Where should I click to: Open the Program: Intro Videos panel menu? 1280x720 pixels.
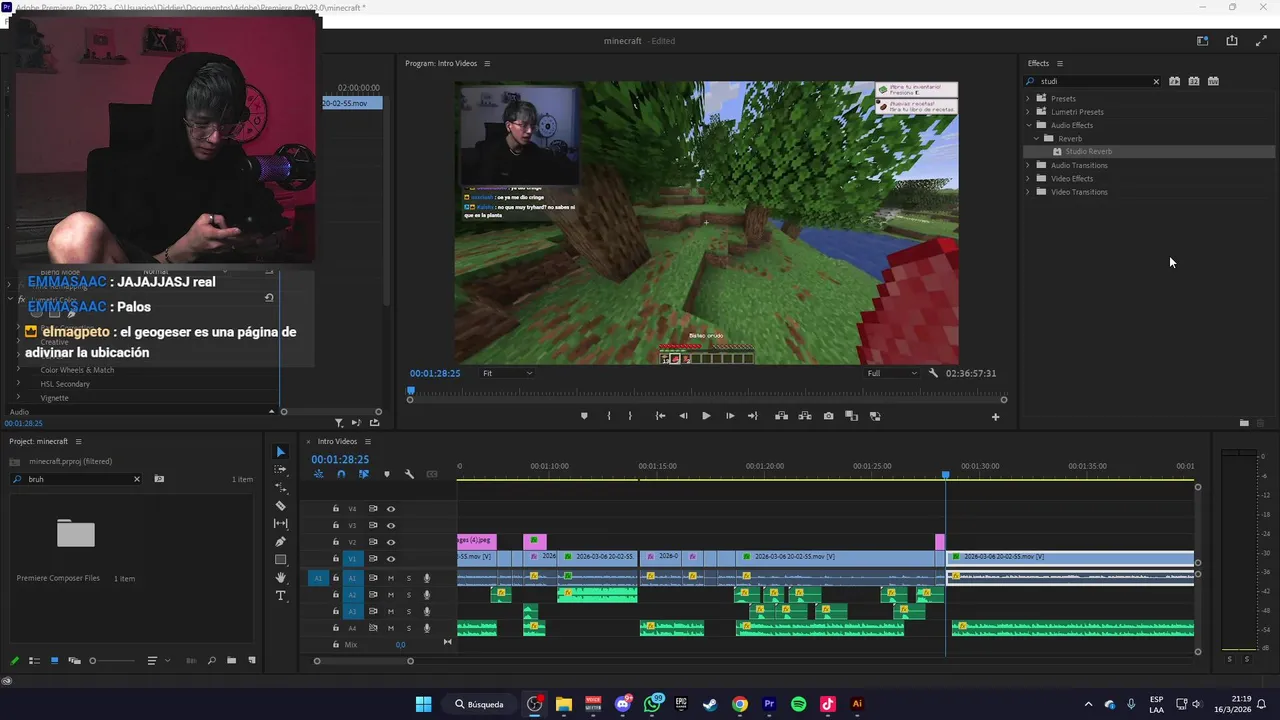click(487, 63)
